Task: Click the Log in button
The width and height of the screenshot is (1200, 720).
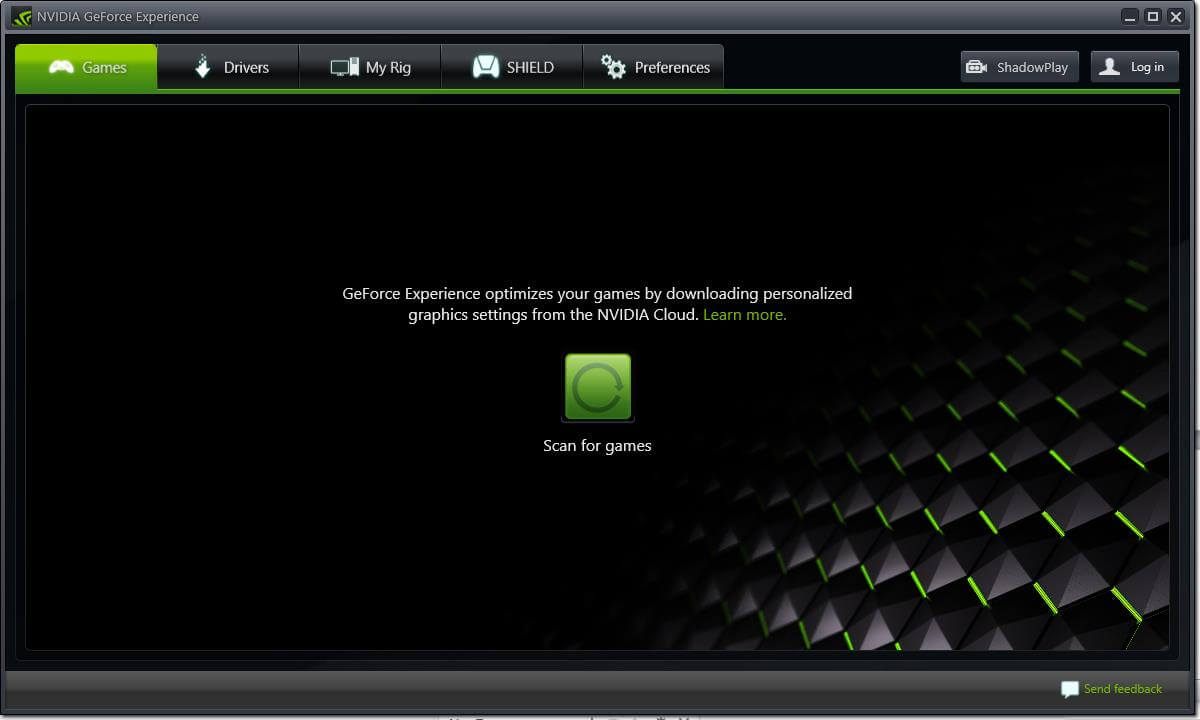Action: [1135, 67]
